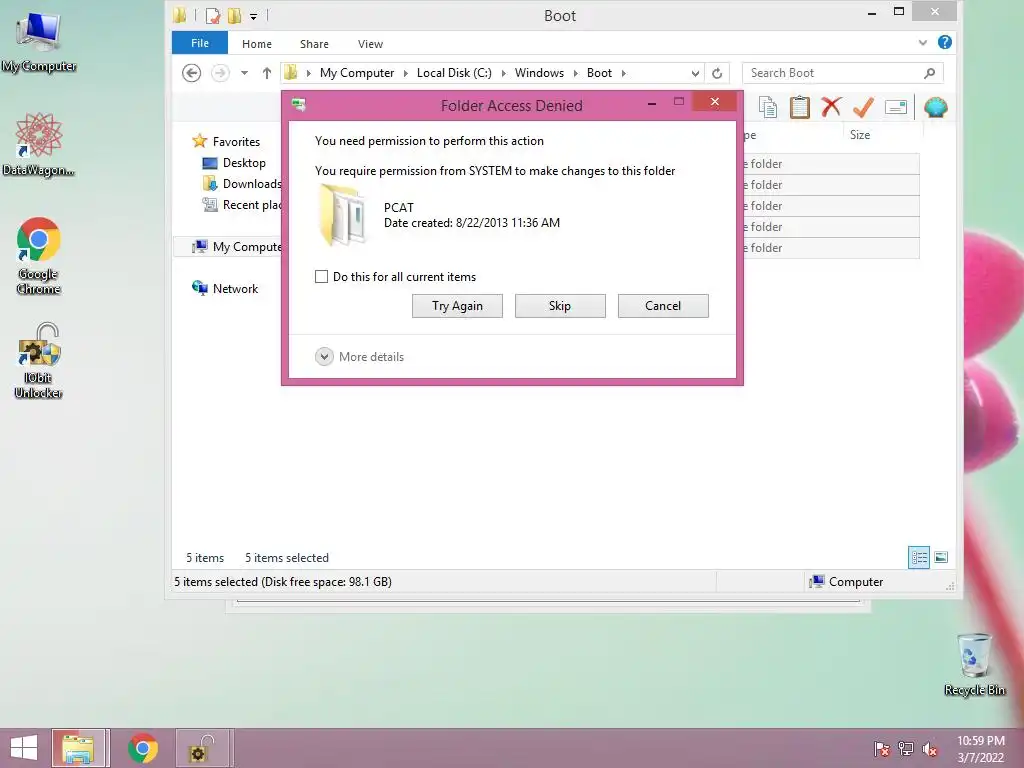Switch to large icons view icon
This screenshot has width=1024, height=768.
pos(941,558)
